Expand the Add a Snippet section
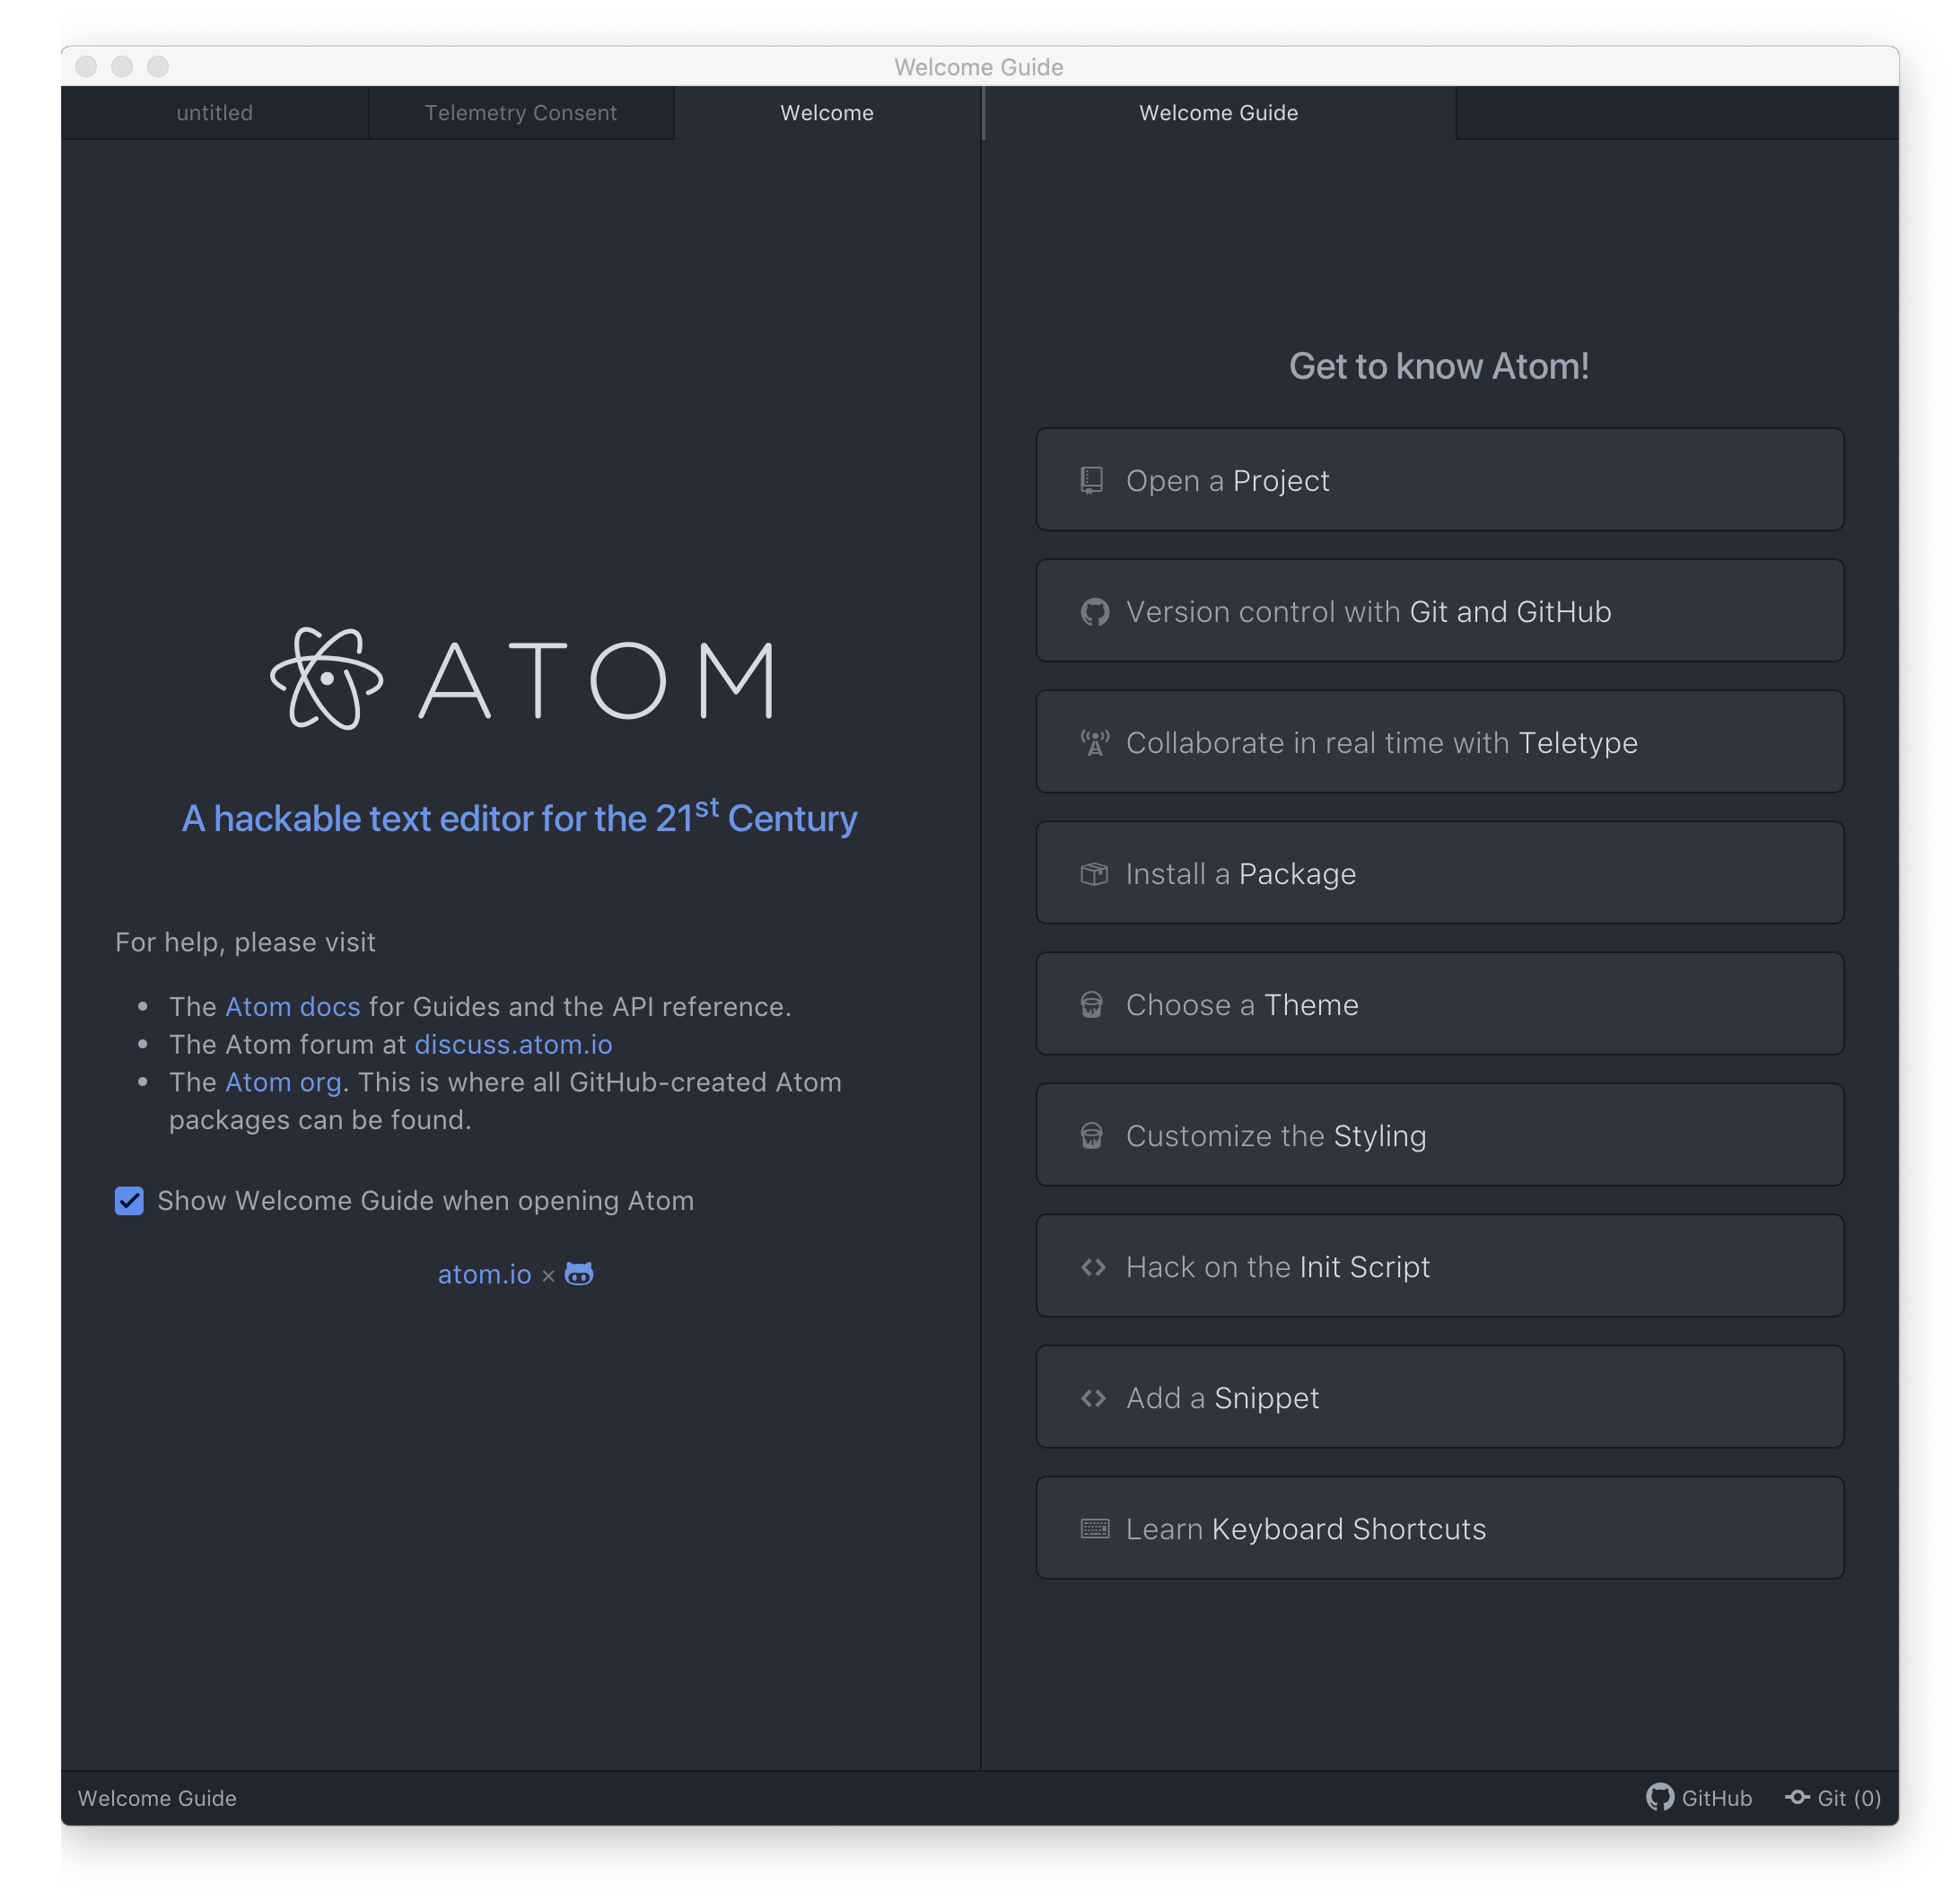The height and width of the screenshot is (1901, 1960). [1440, 1397]
